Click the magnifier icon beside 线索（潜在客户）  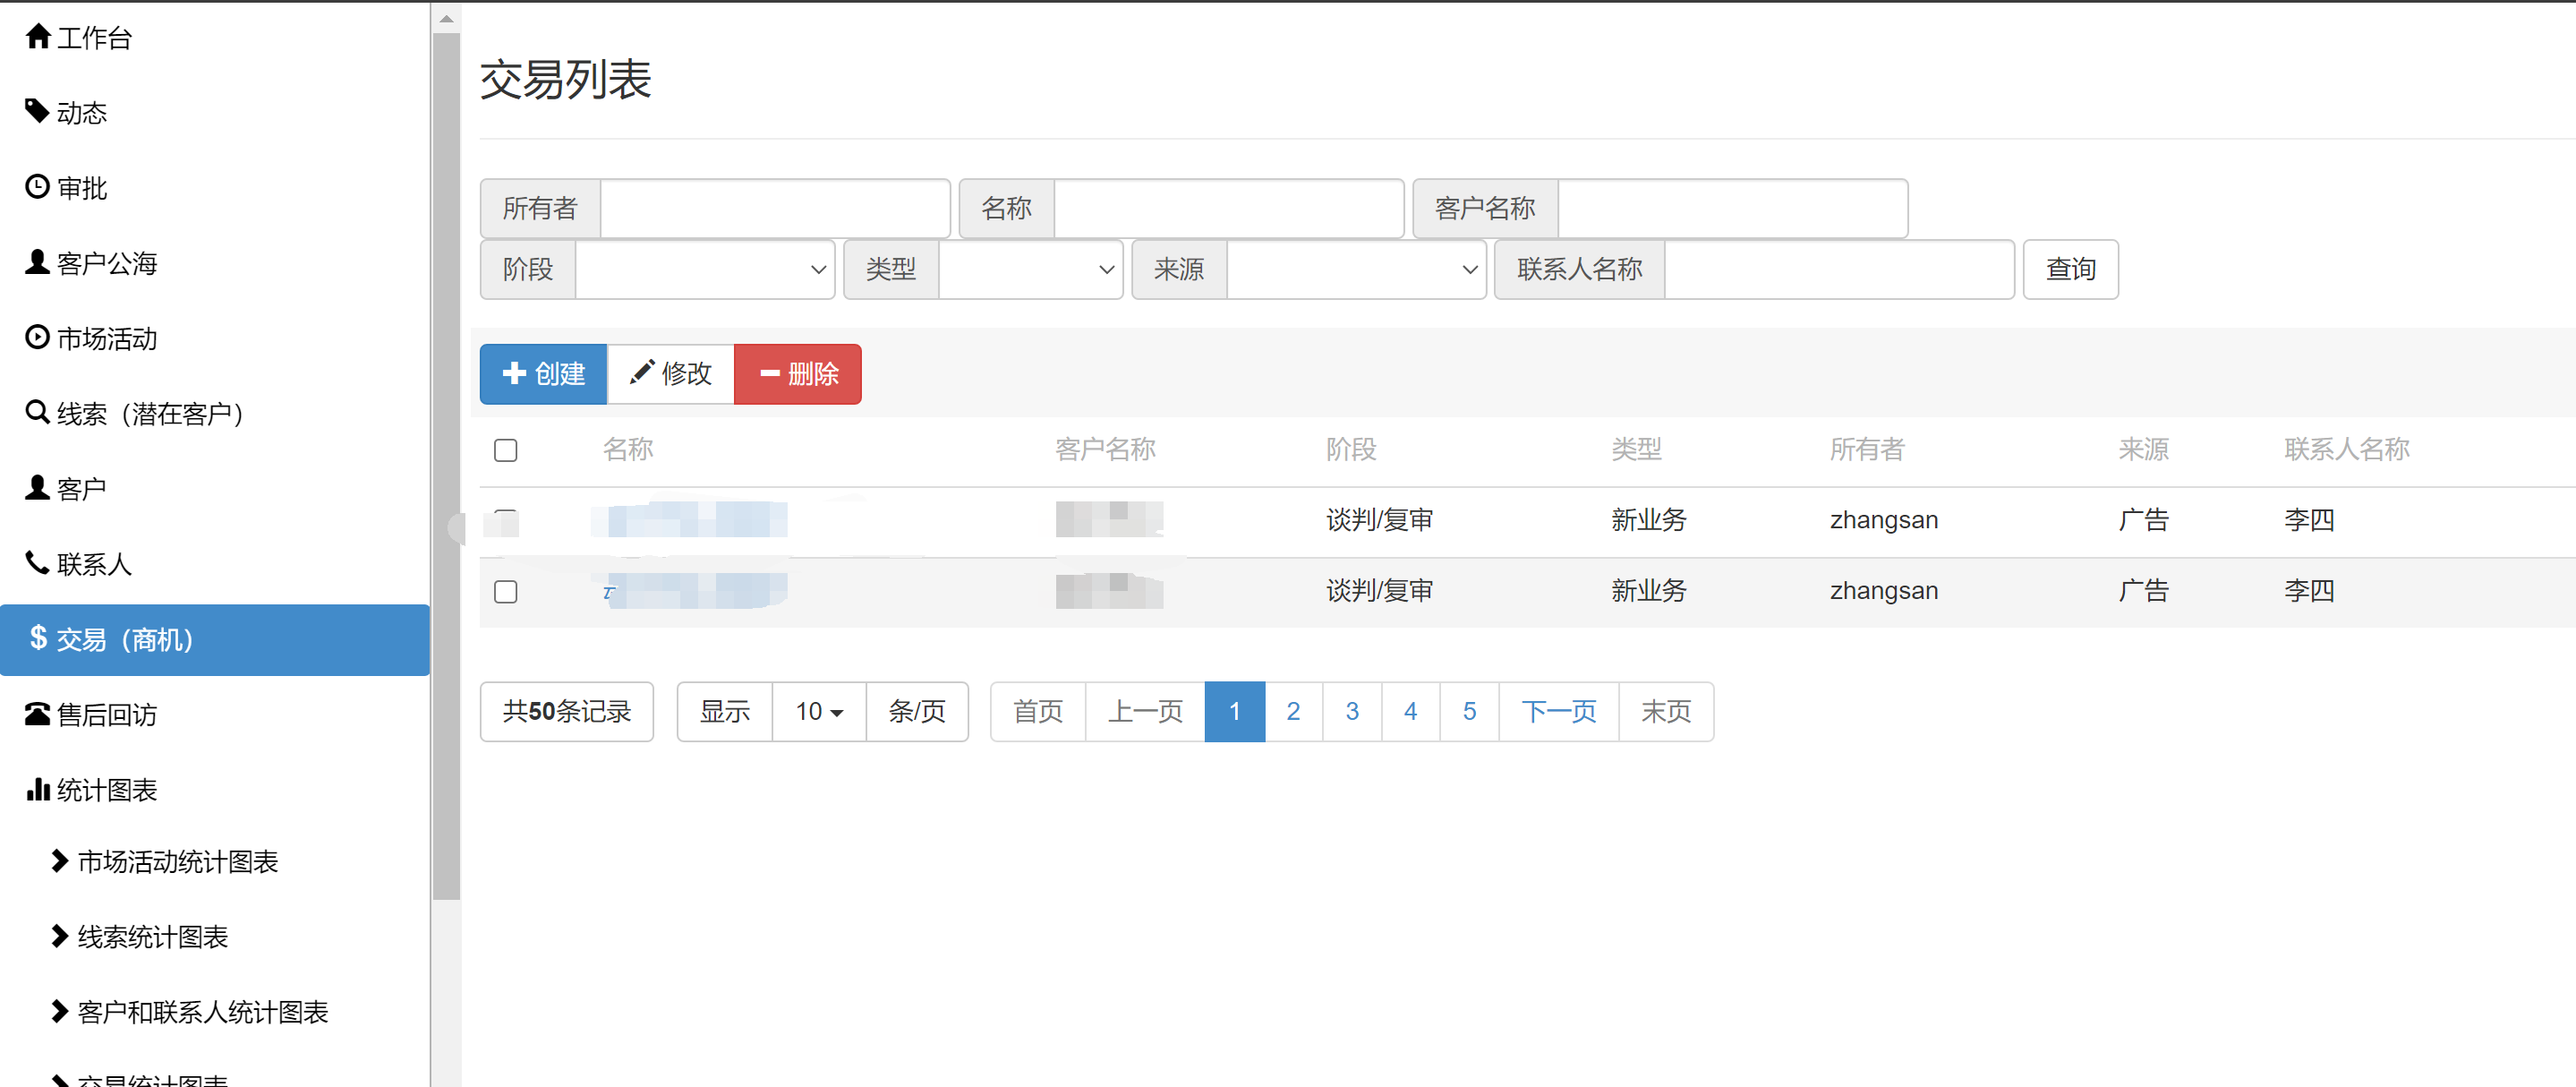point(37,412)
